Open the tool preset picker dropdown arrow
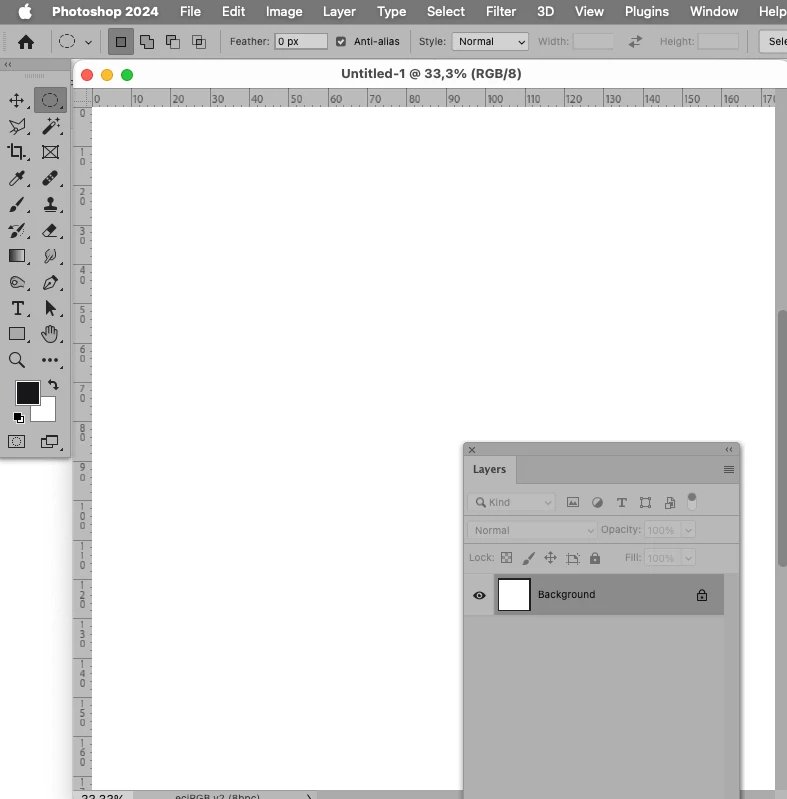Image resolution: width=787 pixels, height=799 pixels. [88, 42]
